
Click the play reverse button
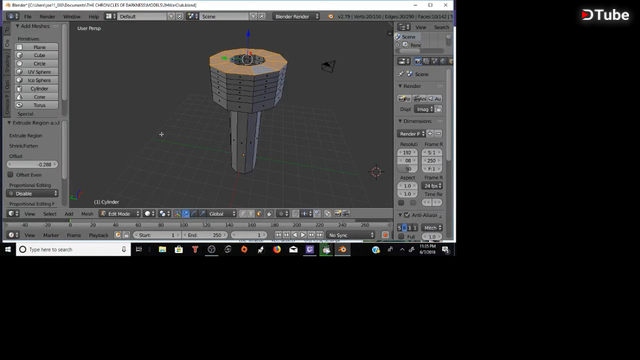click(295, 235)
